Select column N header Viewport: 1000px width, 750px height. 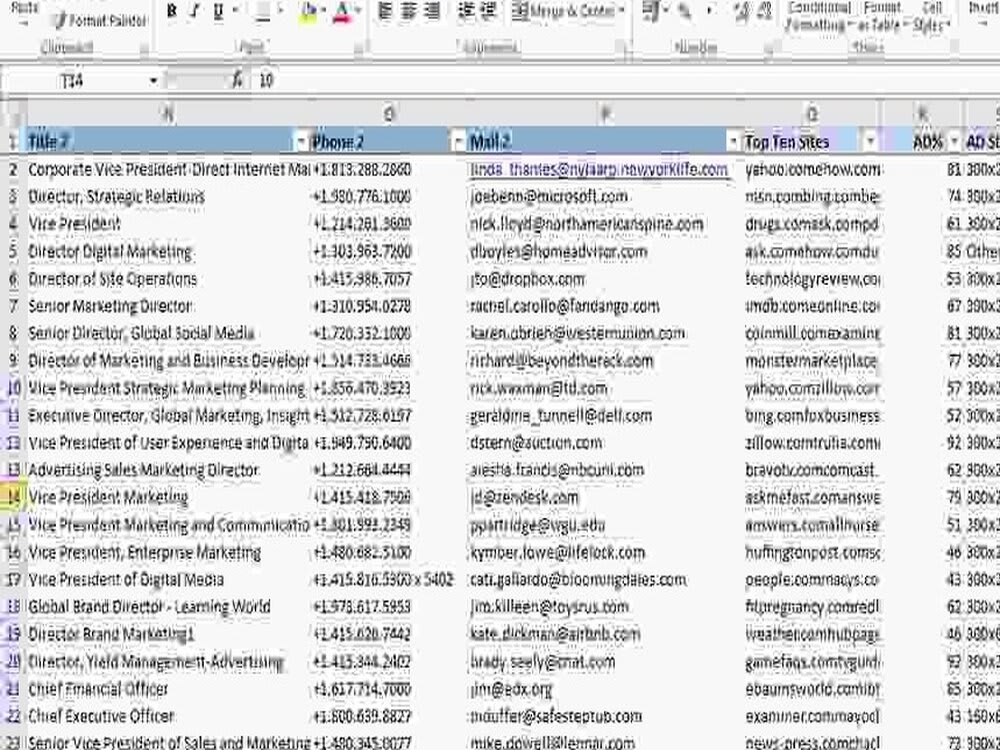tap(168, 114)
